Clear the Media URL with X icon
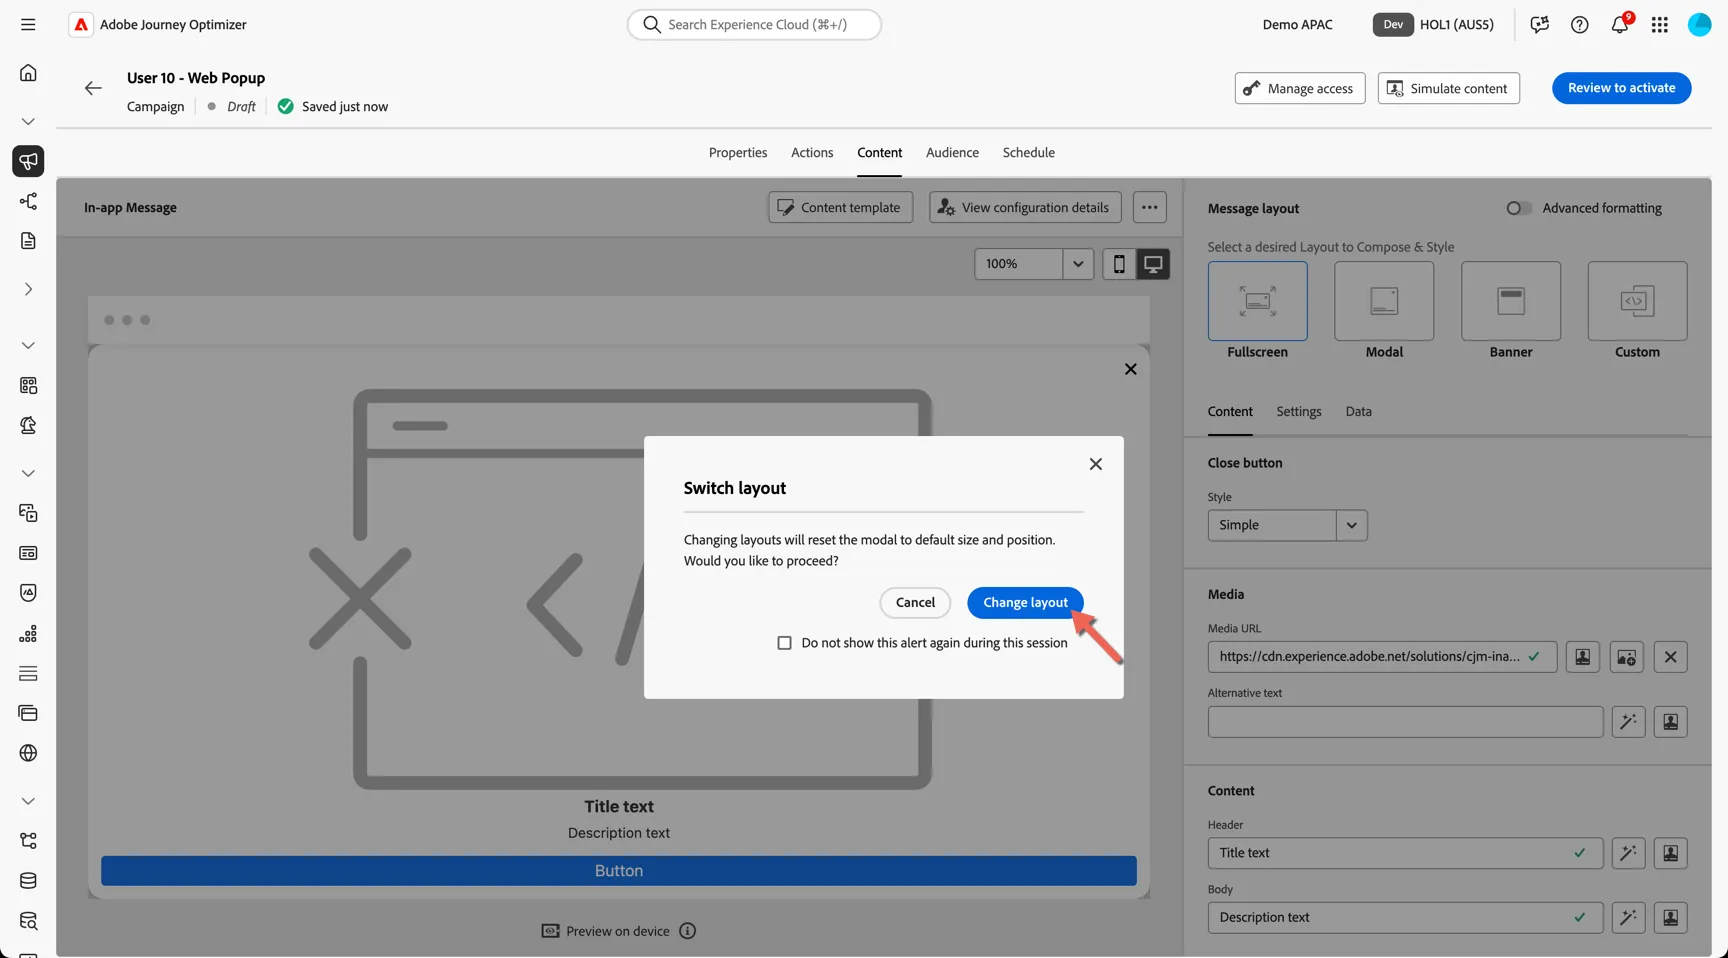This screenshot has height=958, width=1728. point(1671,657)
